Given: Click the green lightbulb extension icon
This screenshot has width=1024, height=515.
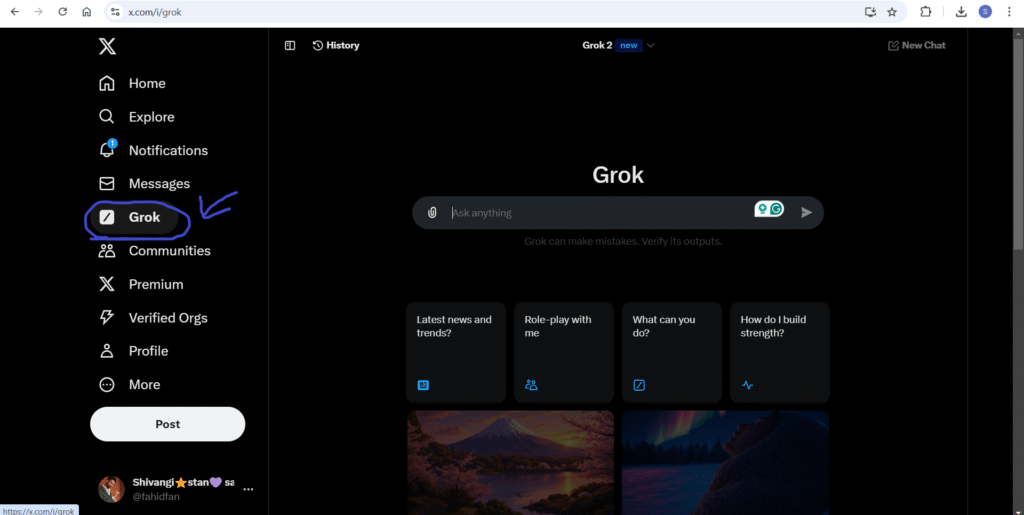Looking at the screenshot, I should point(761,209).
